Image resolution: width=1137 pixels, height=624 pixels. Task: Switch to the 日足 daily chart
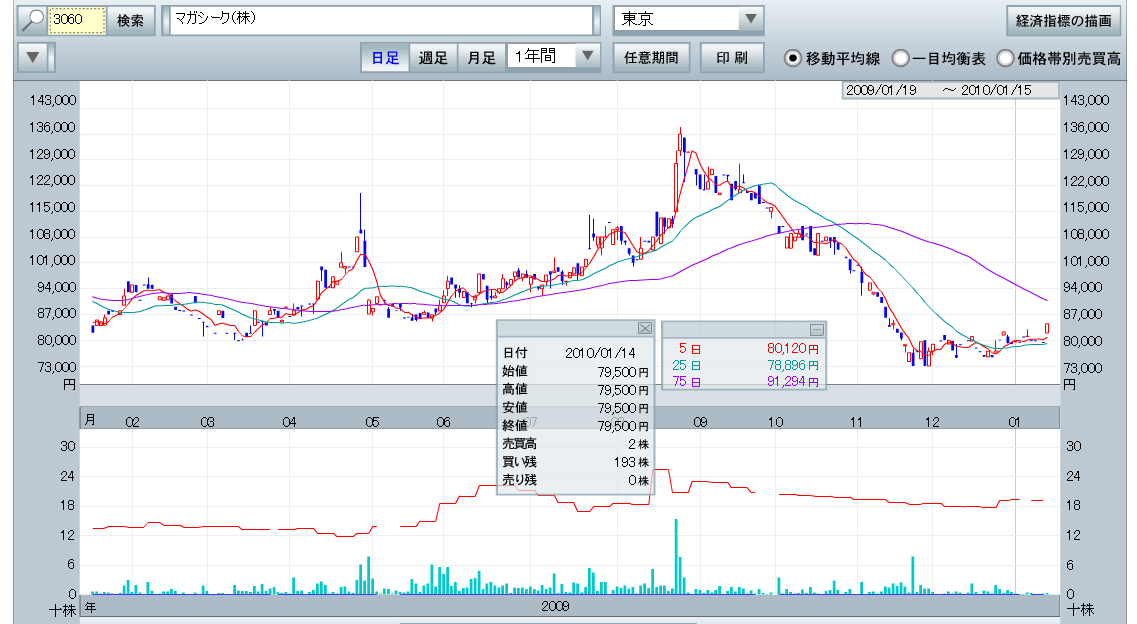click(385, 58)
